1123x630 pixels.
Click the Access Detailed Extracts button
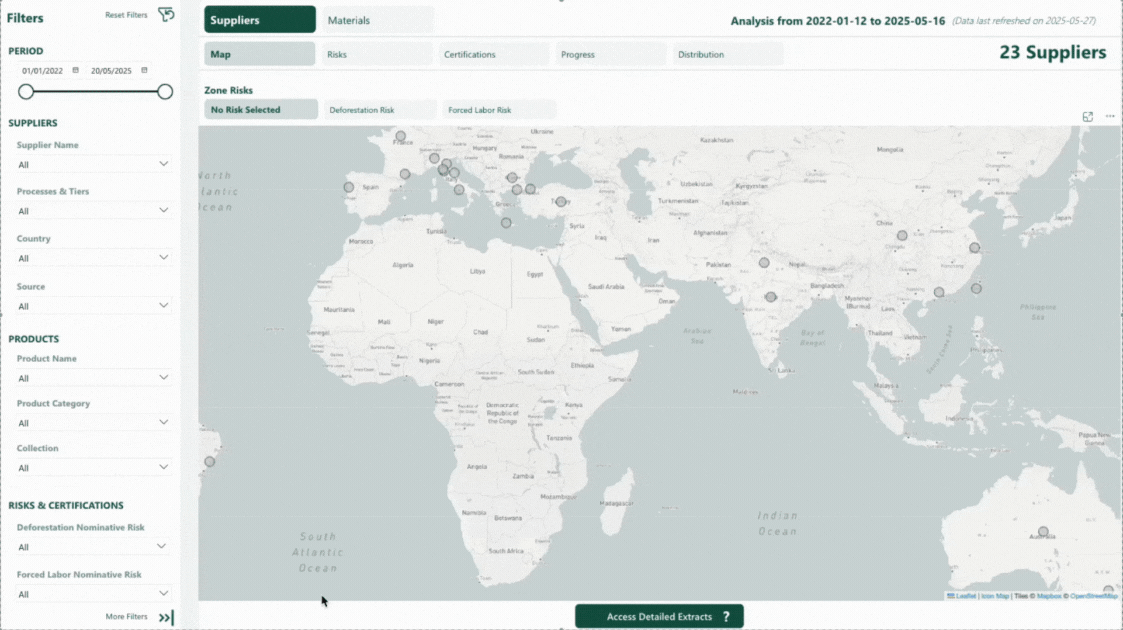[x=658, y=617]
